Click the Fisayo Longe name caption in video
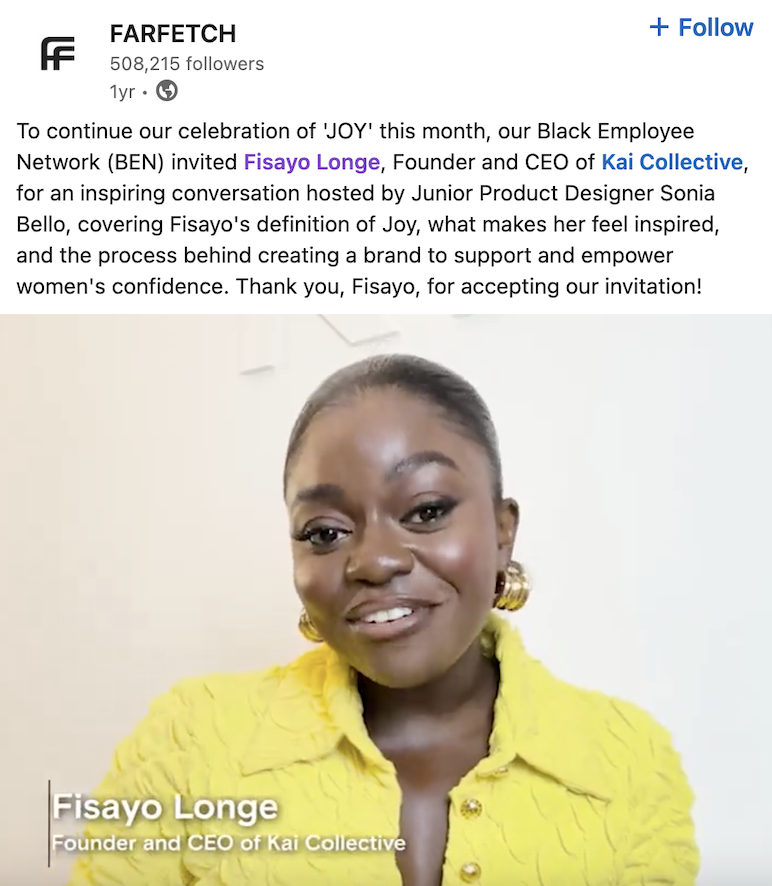The height and width of the screenshot is (886, 772). [x=165, y=807]
